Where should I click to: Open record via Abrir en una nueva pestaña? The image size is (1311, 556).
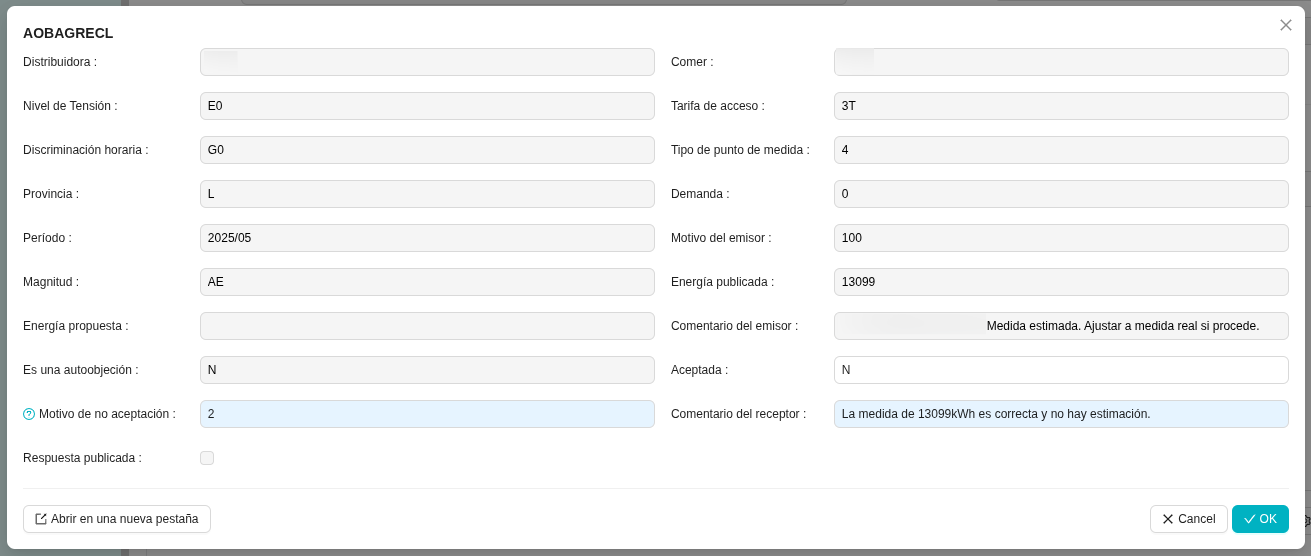coord(117,519)
